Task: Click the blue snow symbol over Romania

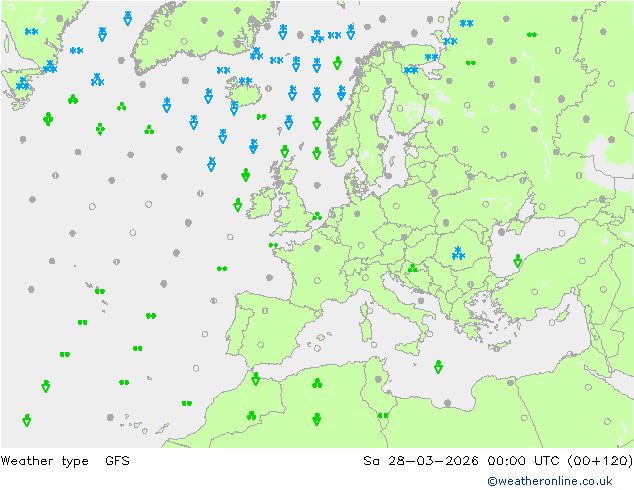Action: [x=458, y=253]
